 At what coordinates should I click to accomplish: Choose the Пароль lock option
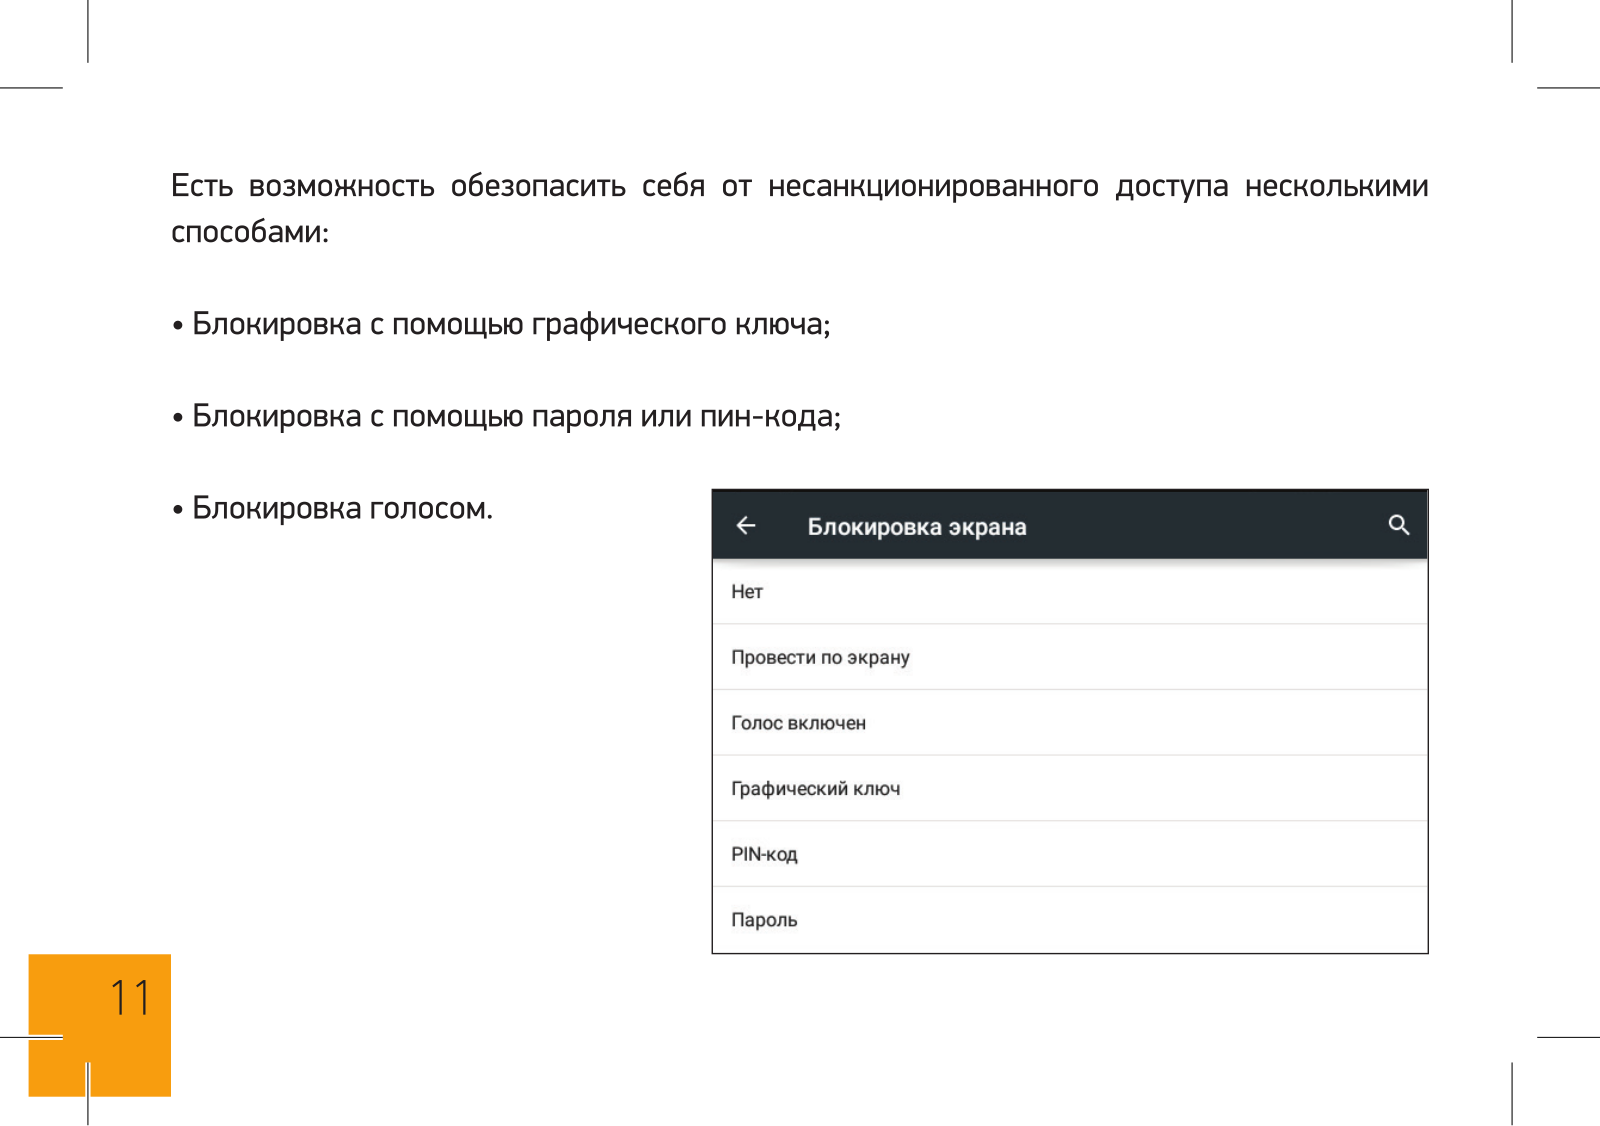[x=1069, y=920]
